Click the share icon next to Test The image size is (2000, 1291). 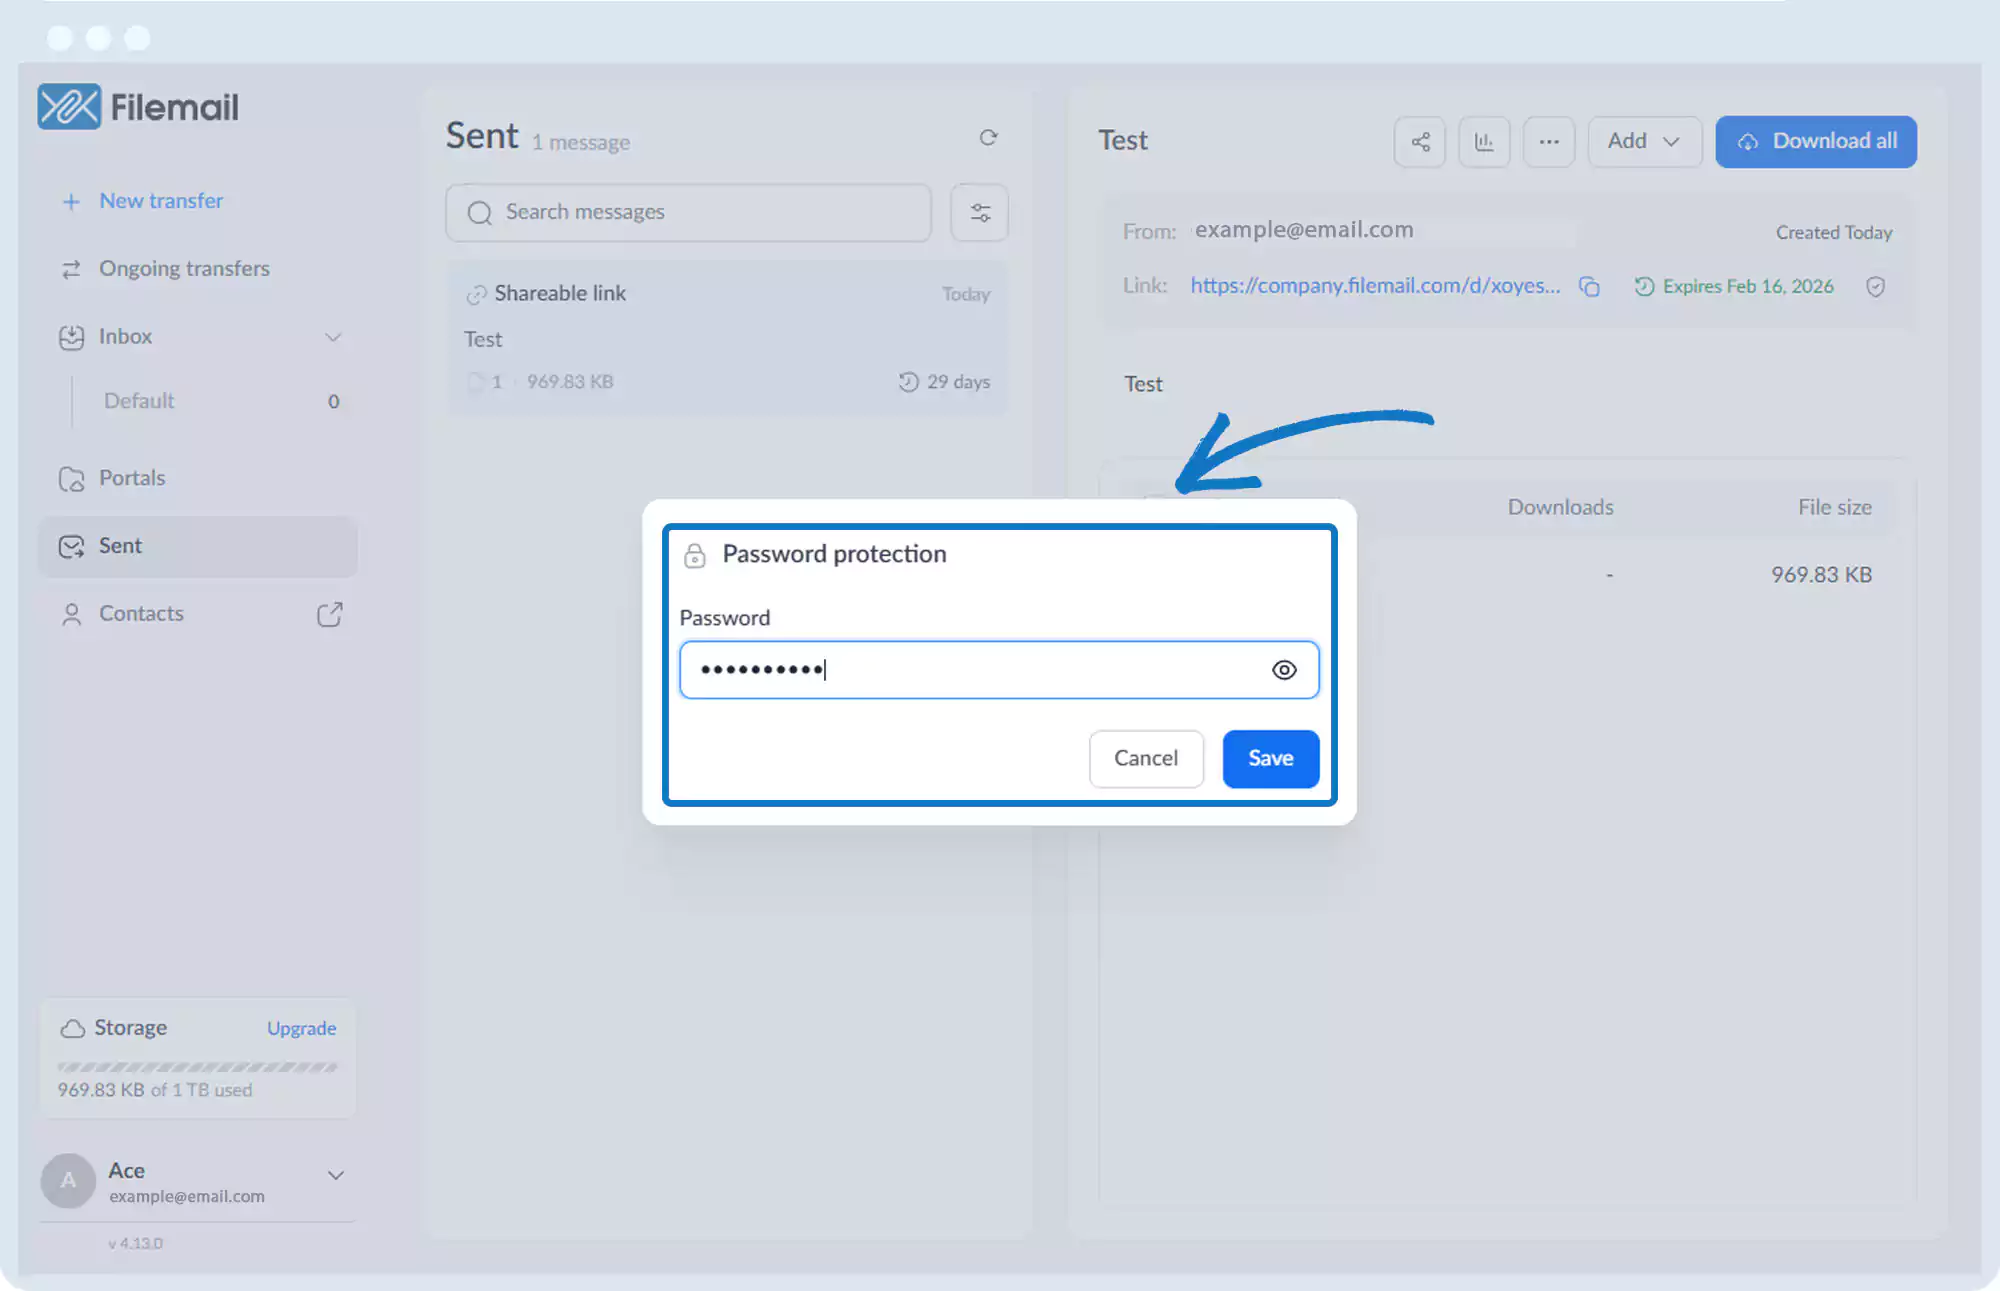click(x=1420, y=142)
